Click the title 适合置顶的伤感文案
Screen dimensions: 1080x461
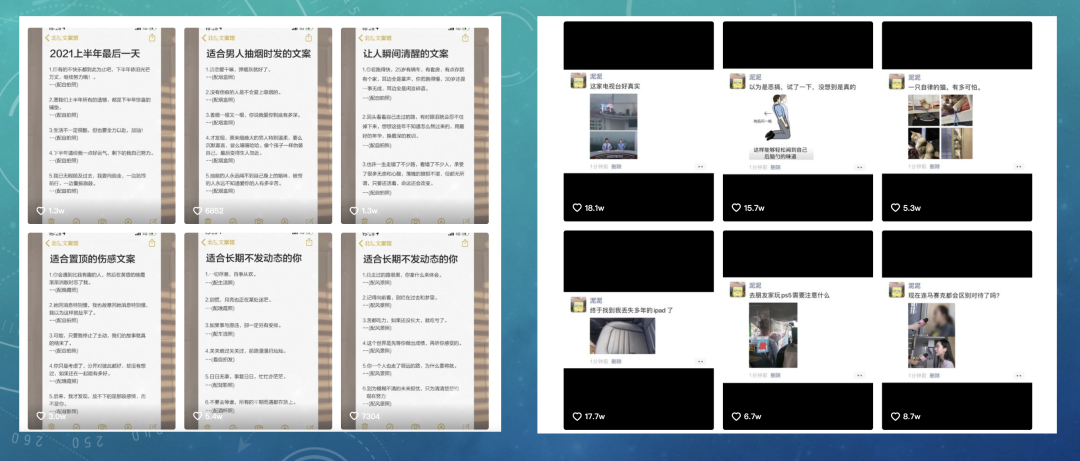point(93,259)
